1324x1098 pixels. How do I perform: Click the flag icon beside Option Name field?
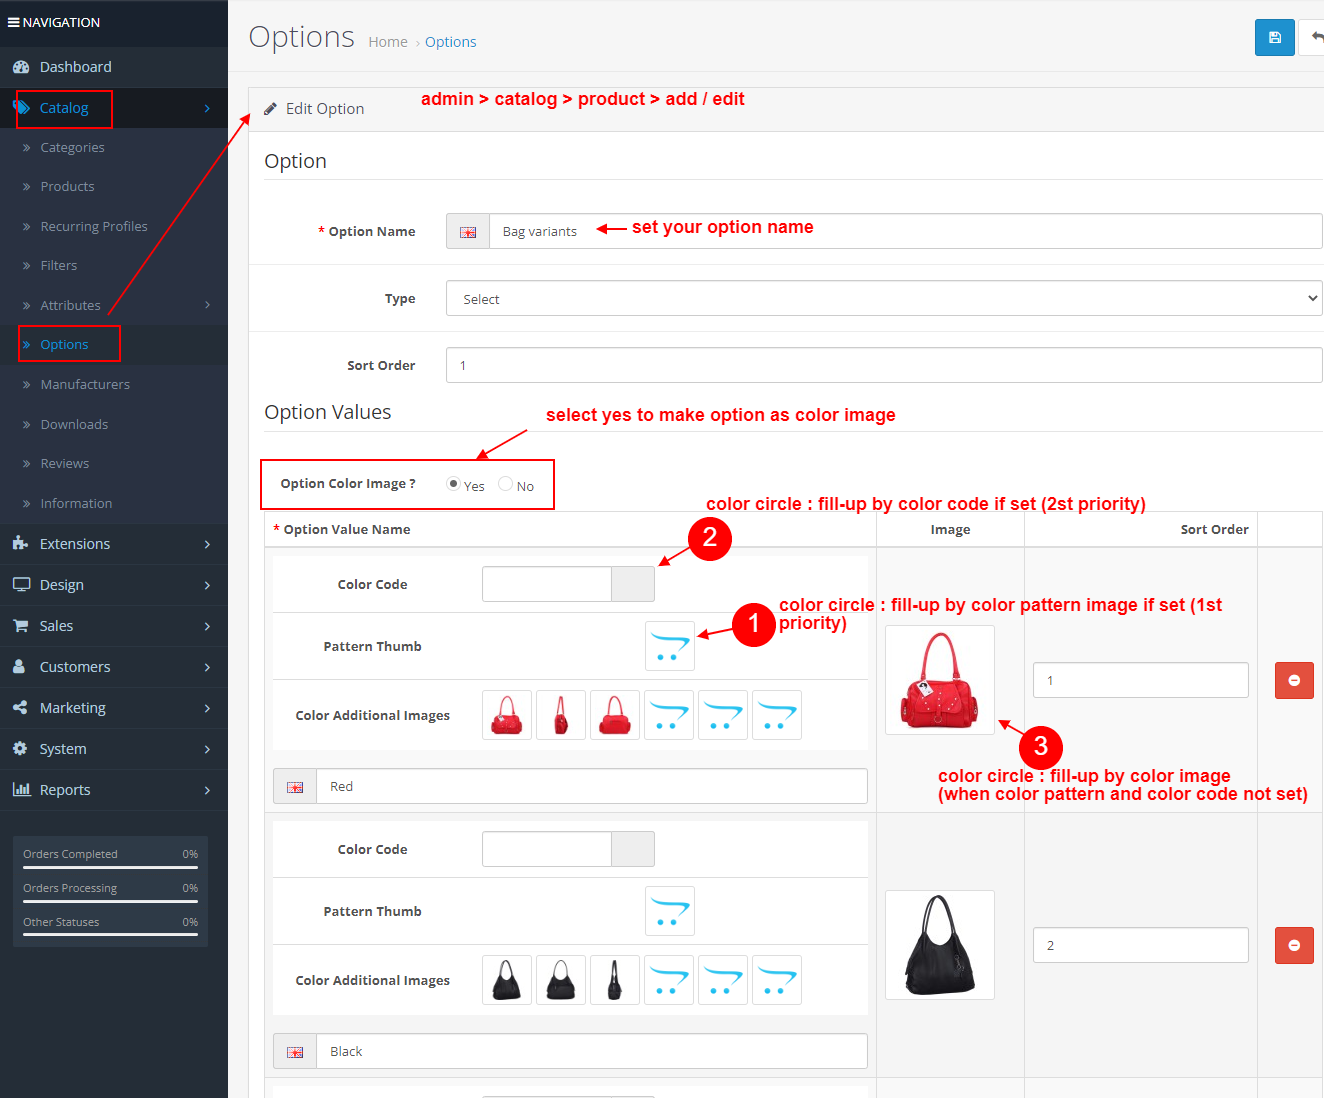coord(467,231)
